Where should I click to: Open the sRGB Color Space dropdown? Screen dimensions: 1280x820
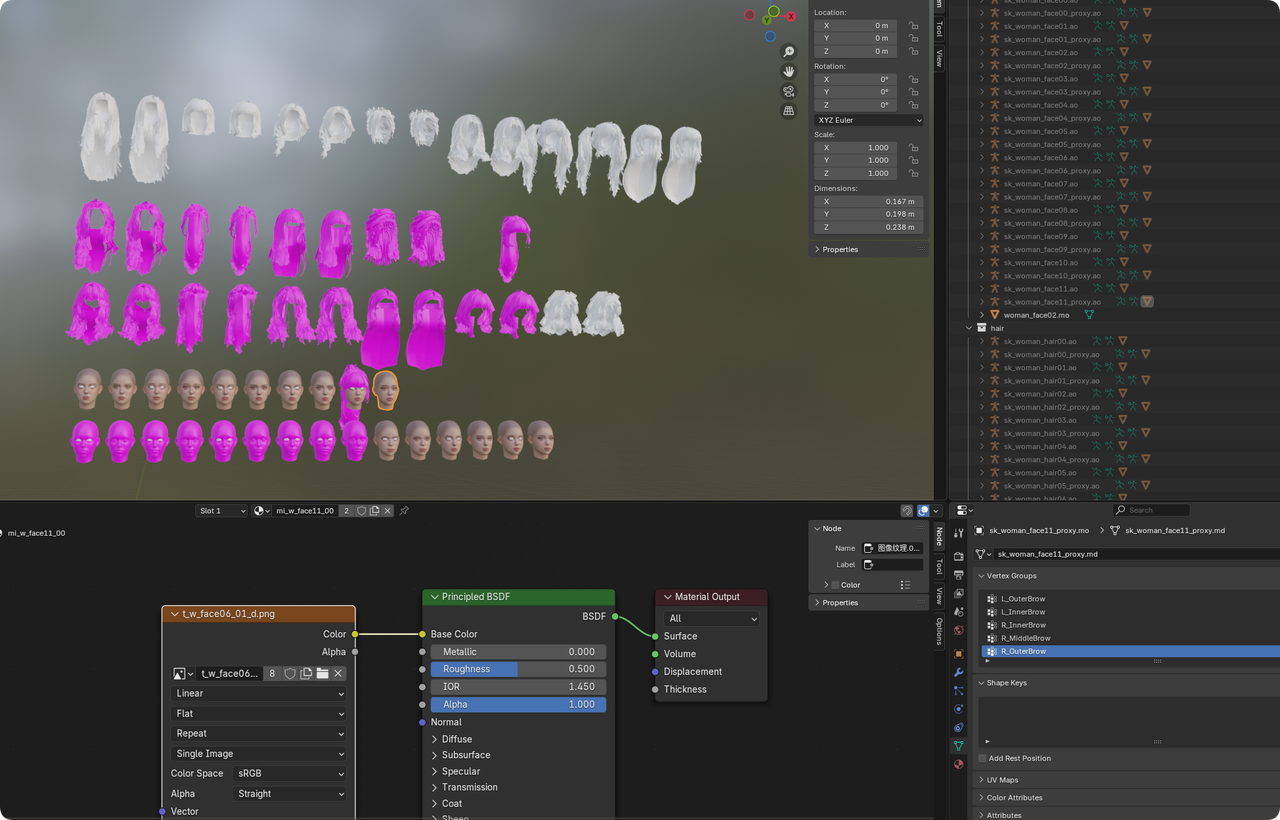coord(289,773)
